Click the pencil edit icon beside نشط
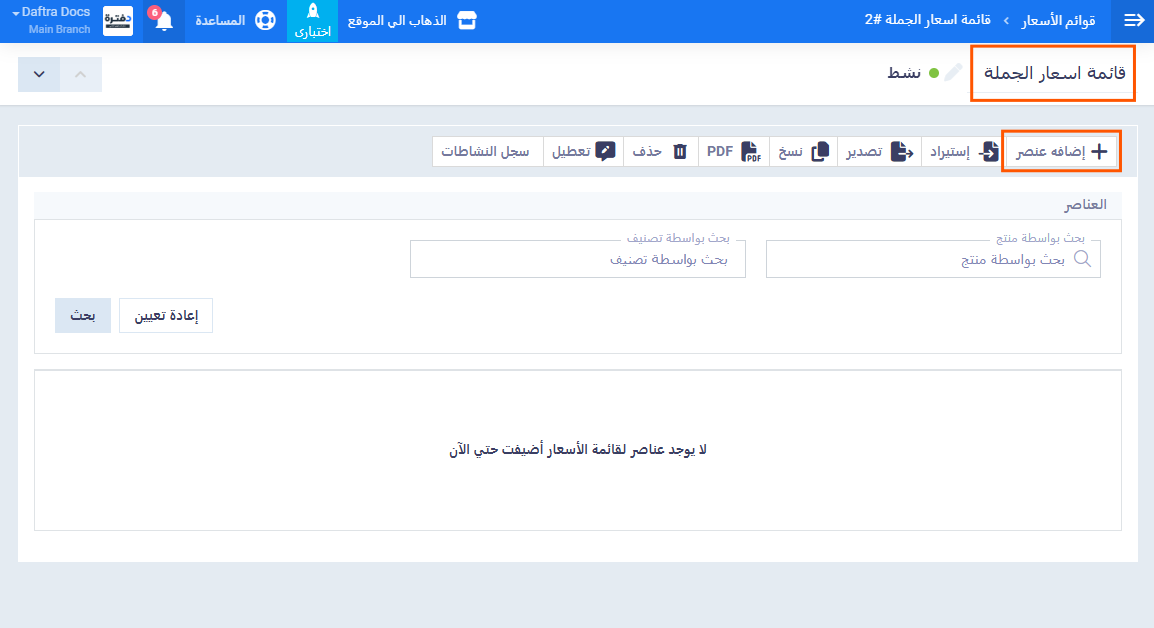Image resolution: width=1154 pixels, height=628 pixels. click(953, 73)
